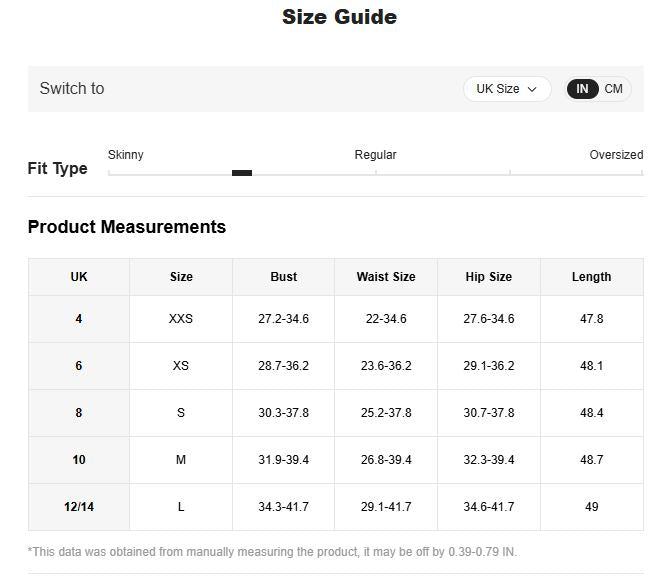Select the IN unit option

(x=582, y=89)
